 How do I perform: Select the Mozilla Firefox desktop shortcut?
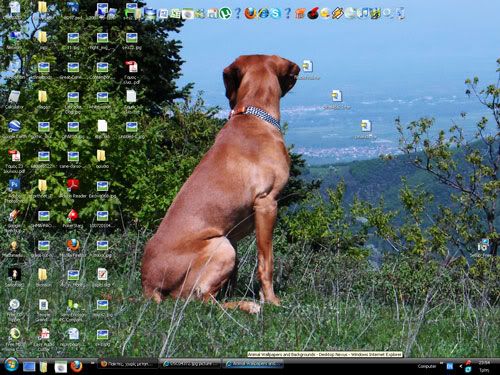73,248
